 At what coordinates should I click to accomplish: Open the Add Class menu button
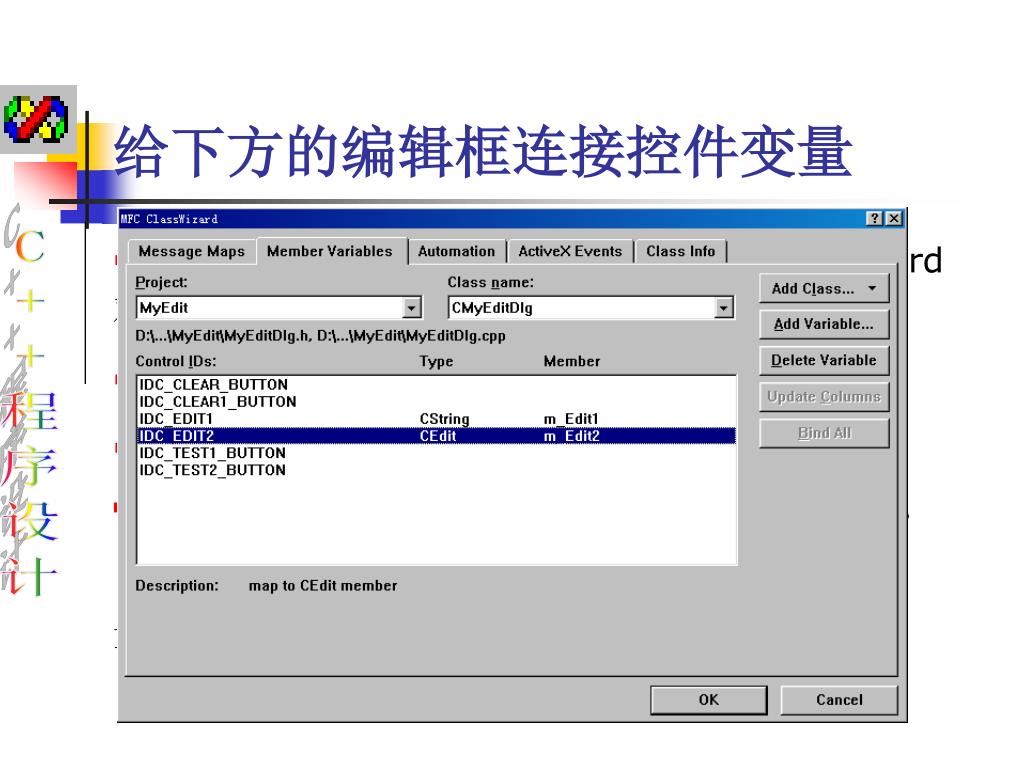(x=824, y=289)
